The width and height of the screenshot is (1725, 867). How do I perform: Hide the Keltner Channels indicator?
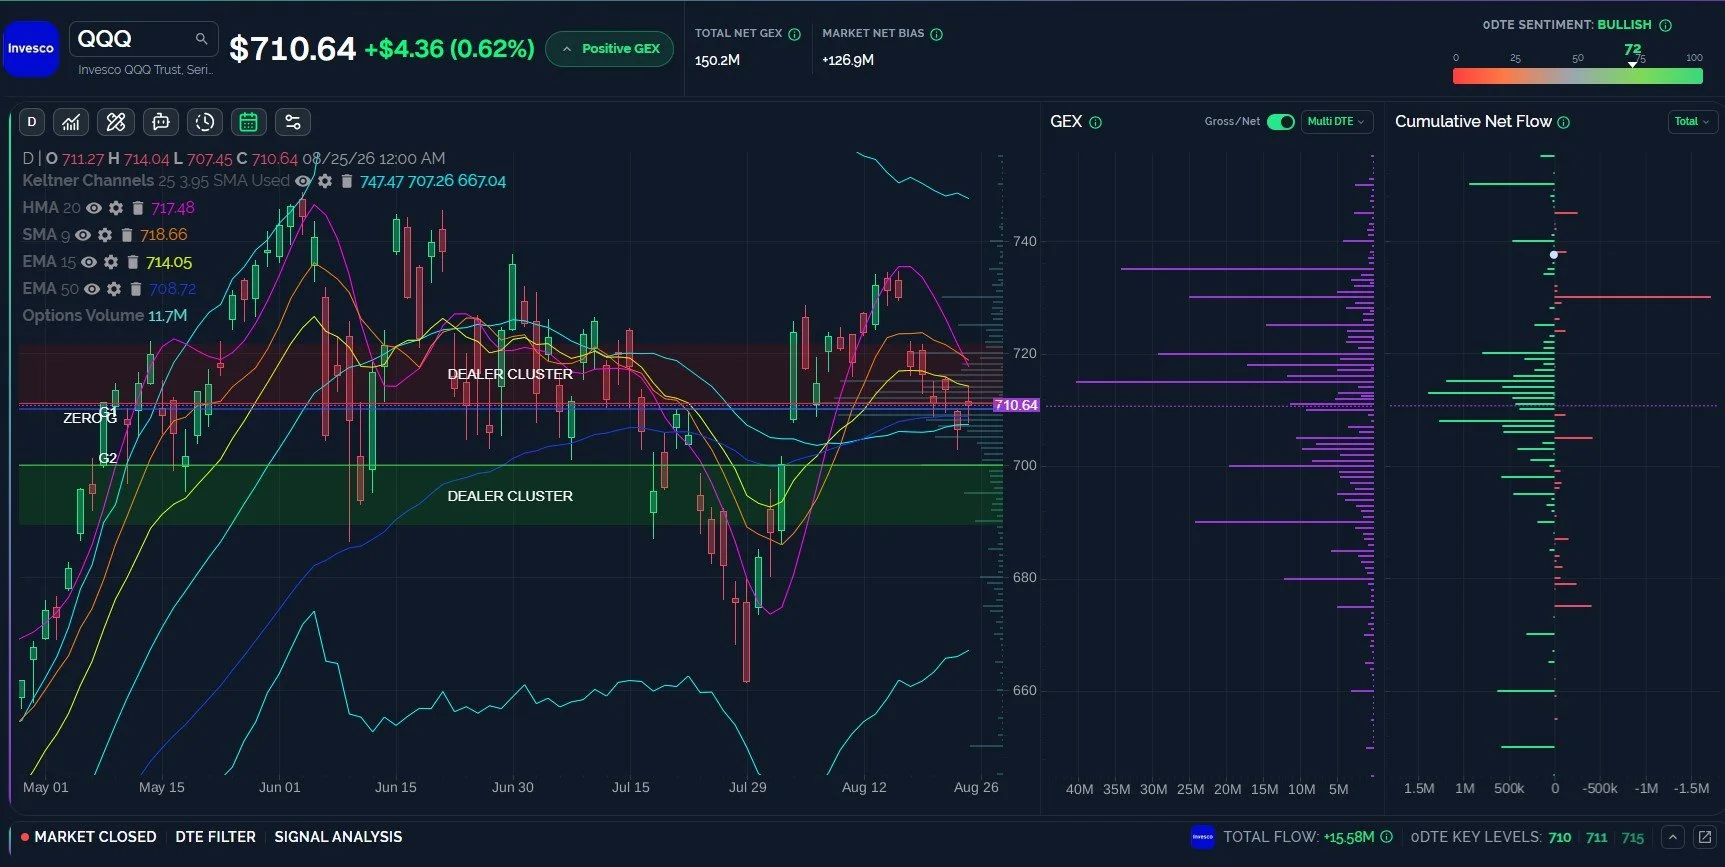(x=303, y=181)
